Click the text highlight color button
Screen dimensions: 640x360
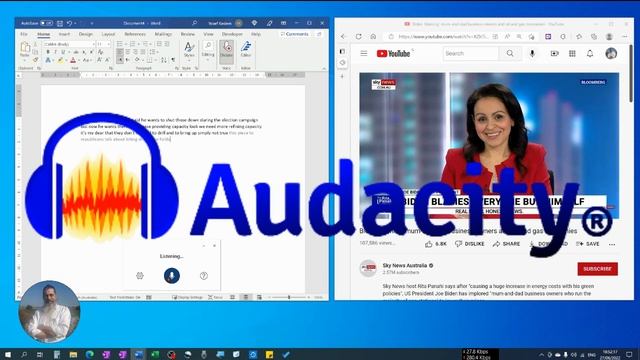pyautogui.click(x=60, y=60)
